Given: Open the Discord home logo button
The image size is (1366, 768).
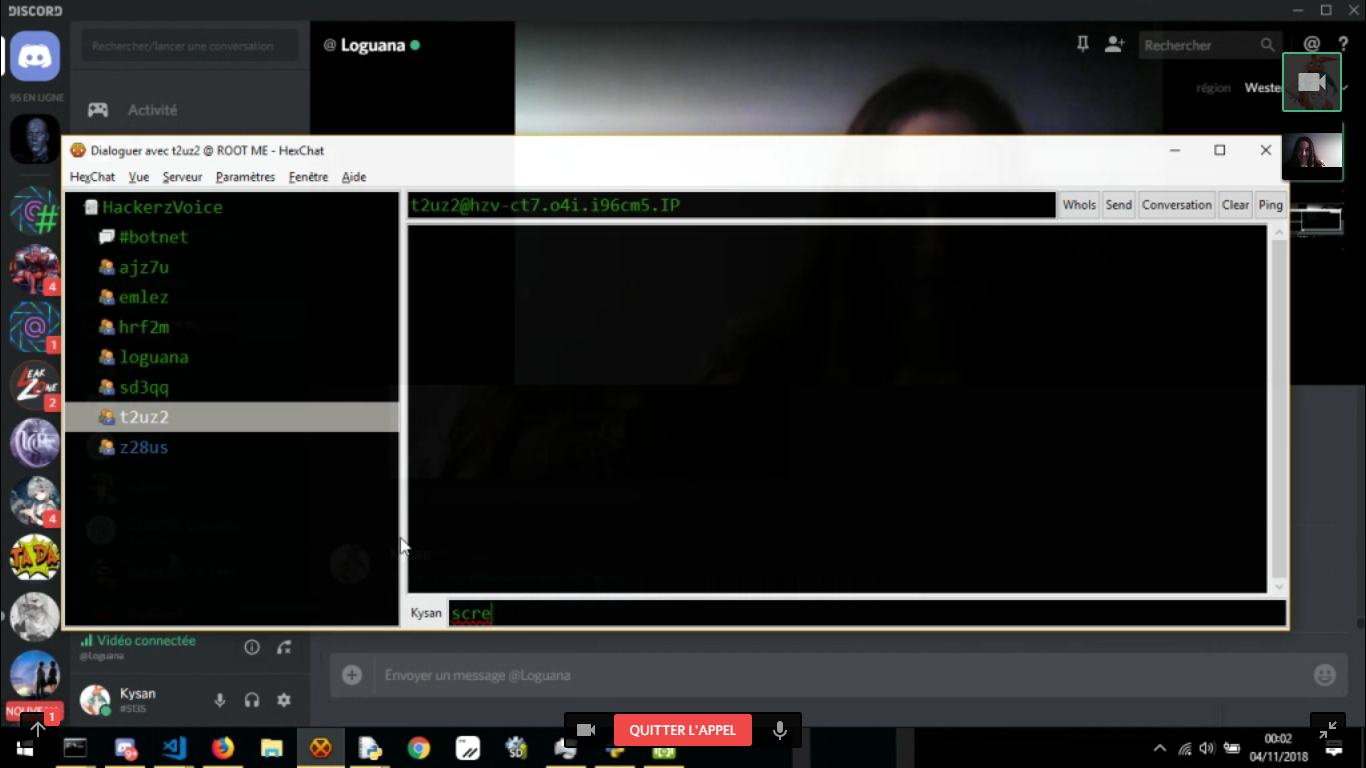Looking at the screenshot, I should pyautogui.click(x=35, y=56).
